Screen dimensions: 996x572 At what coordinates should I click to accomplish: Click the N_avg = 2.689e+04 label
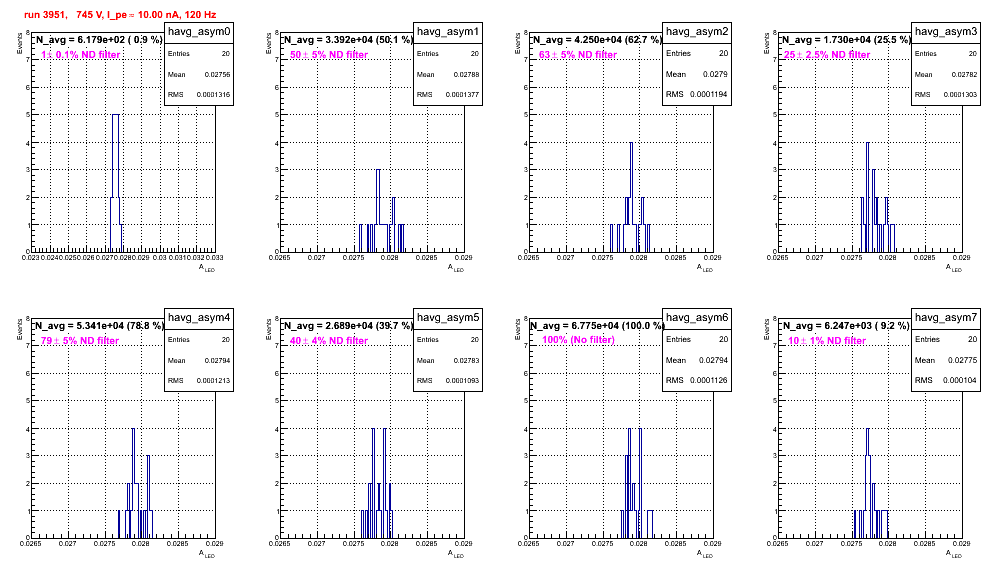[348, 325]
